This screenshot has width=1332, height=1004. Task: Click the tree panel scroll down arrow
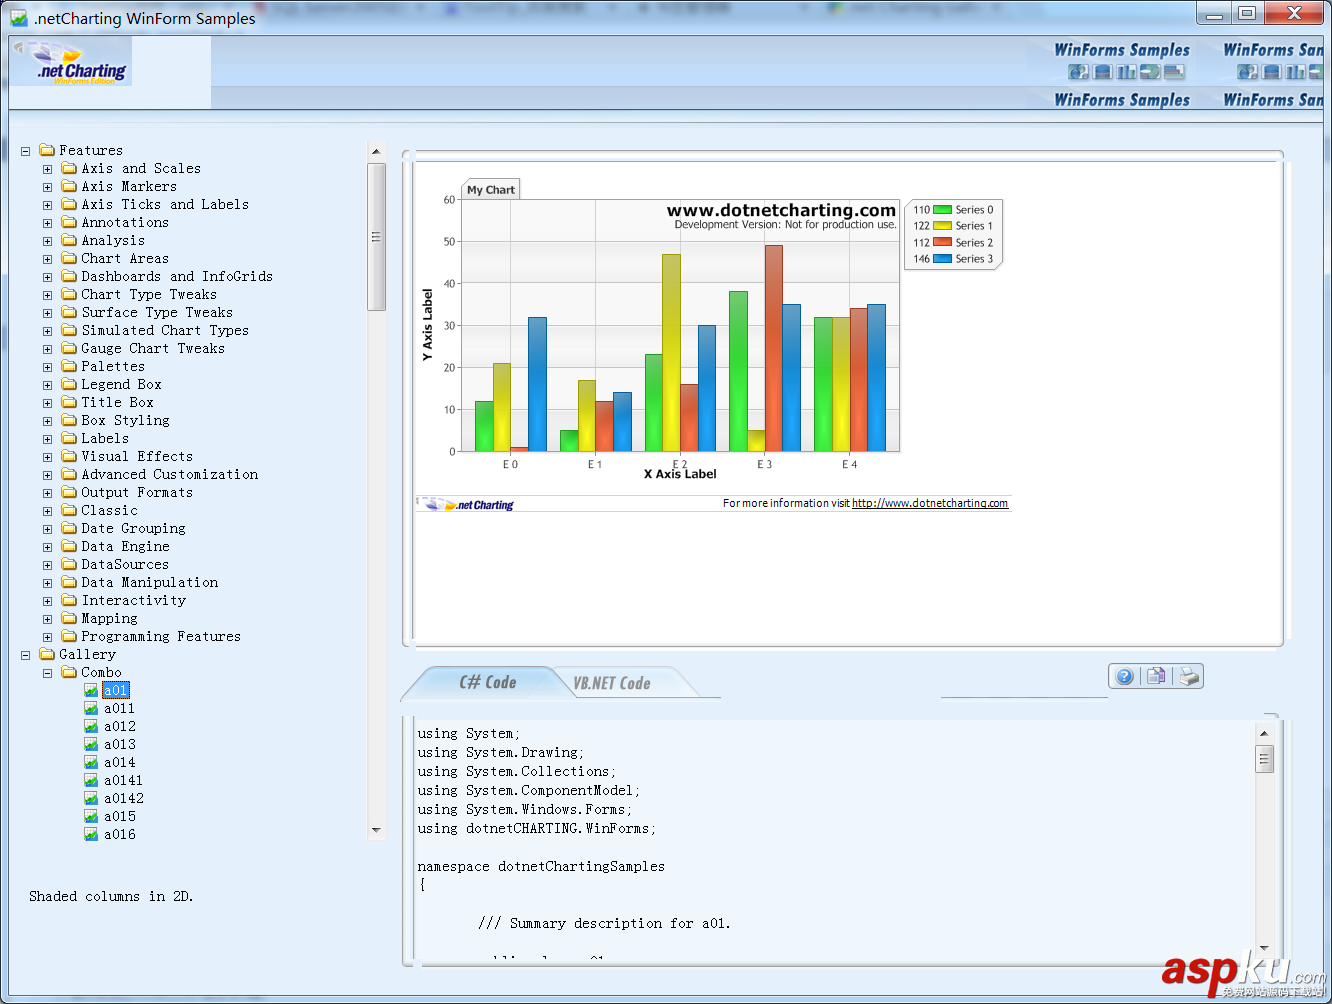376,830
